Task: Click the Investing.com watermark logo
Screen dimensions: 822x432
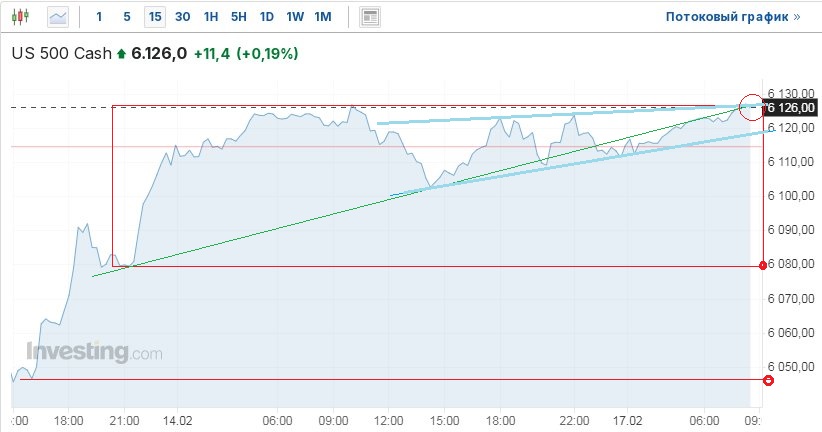Action: click(x=94, y=352)
